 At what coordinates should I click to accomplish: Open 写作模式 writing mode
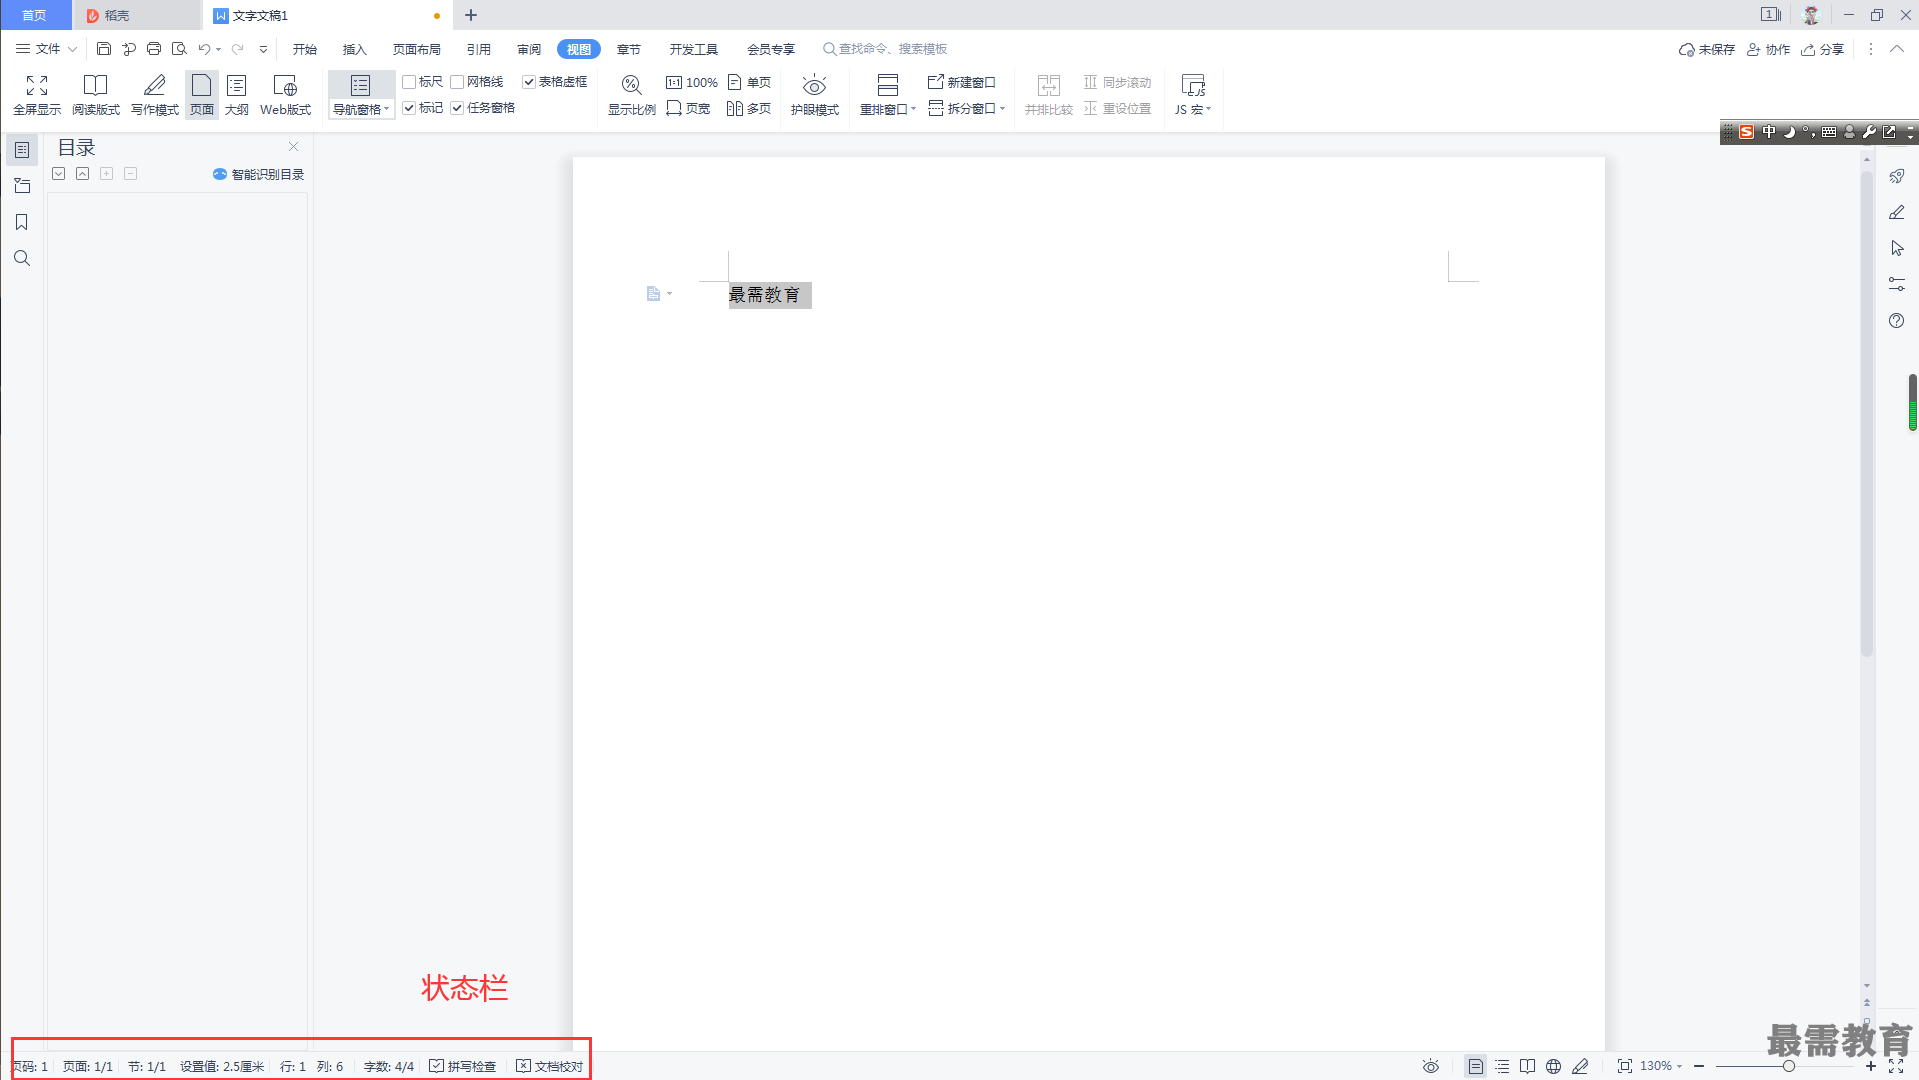coord(154,95)
